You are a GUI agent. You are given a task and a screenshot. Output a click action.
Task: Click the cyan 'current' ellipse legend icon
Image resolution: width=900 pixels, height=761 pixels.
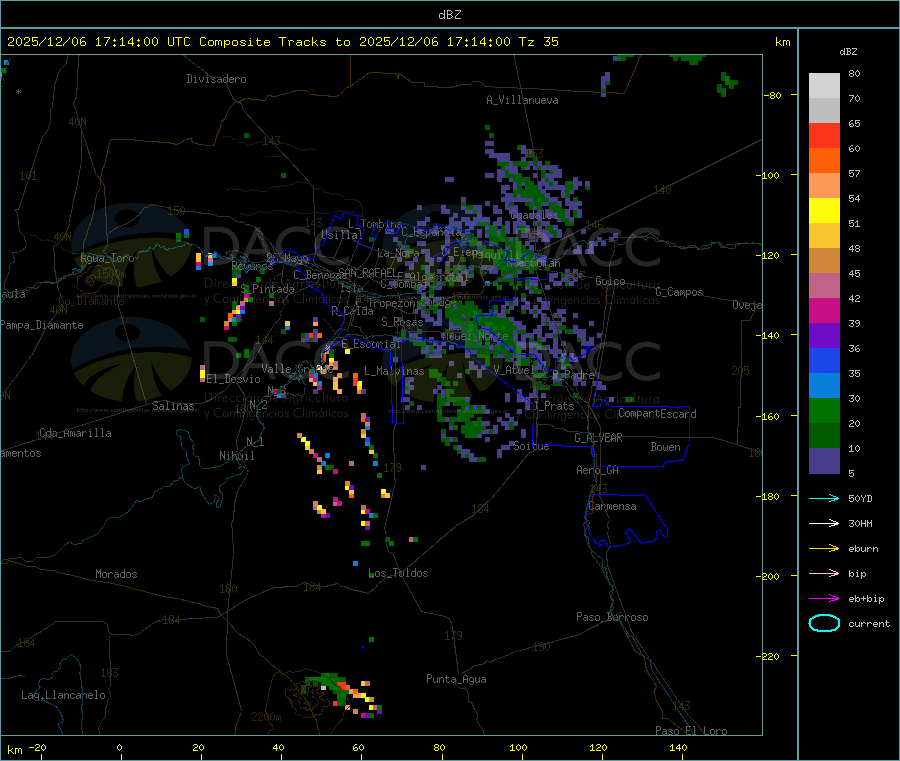coord(824,623)
